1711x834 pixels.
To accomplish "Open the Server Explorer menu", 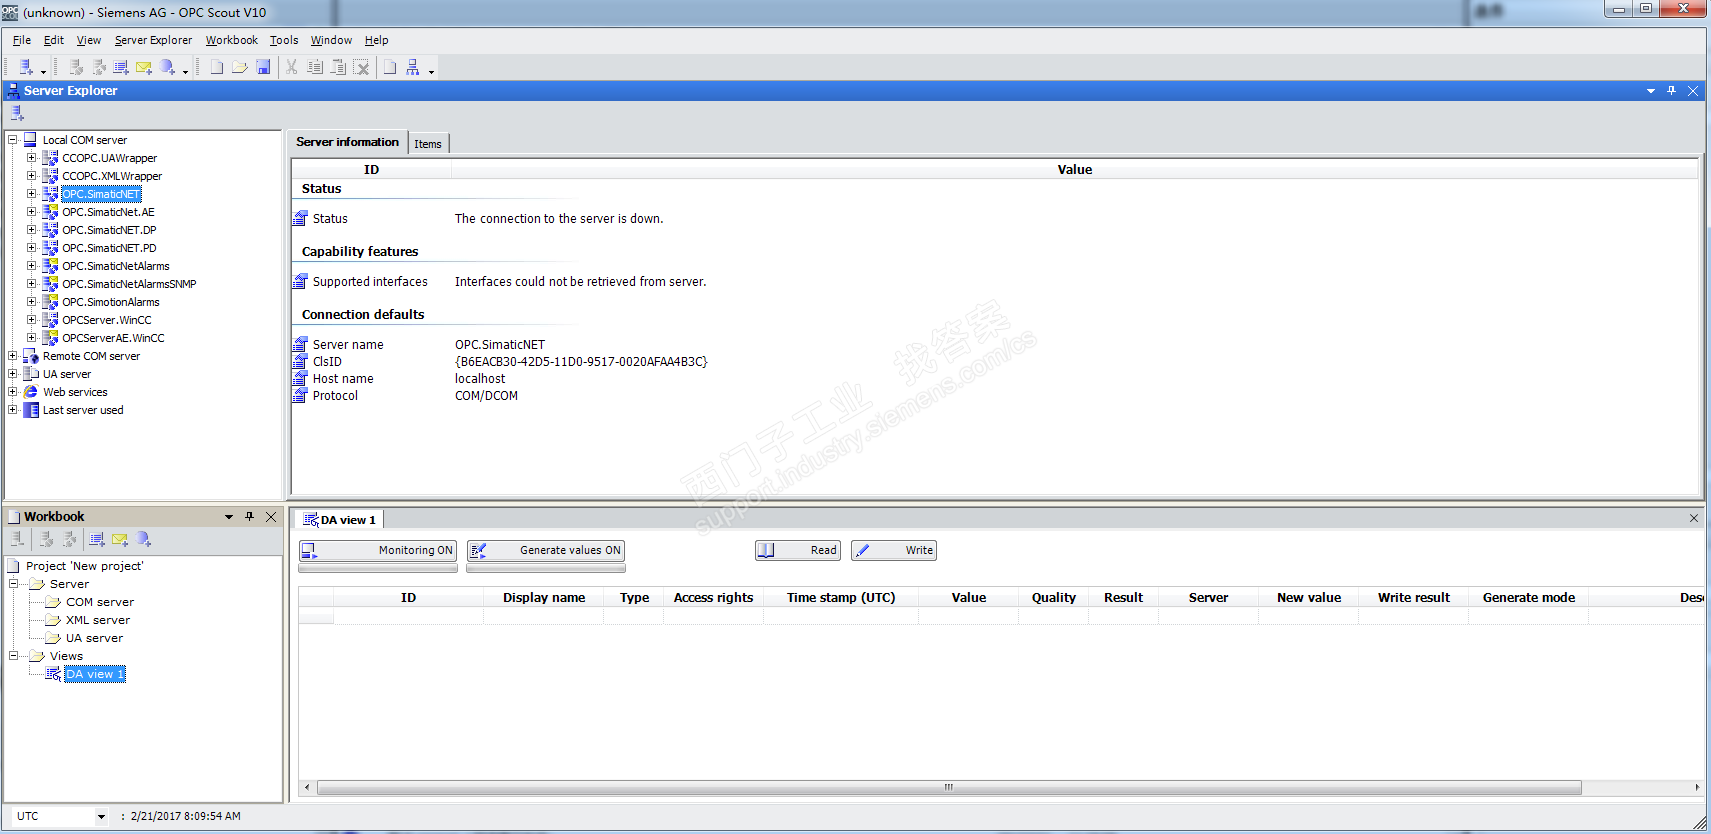I will pyautogui.click(x=153, y=40).
